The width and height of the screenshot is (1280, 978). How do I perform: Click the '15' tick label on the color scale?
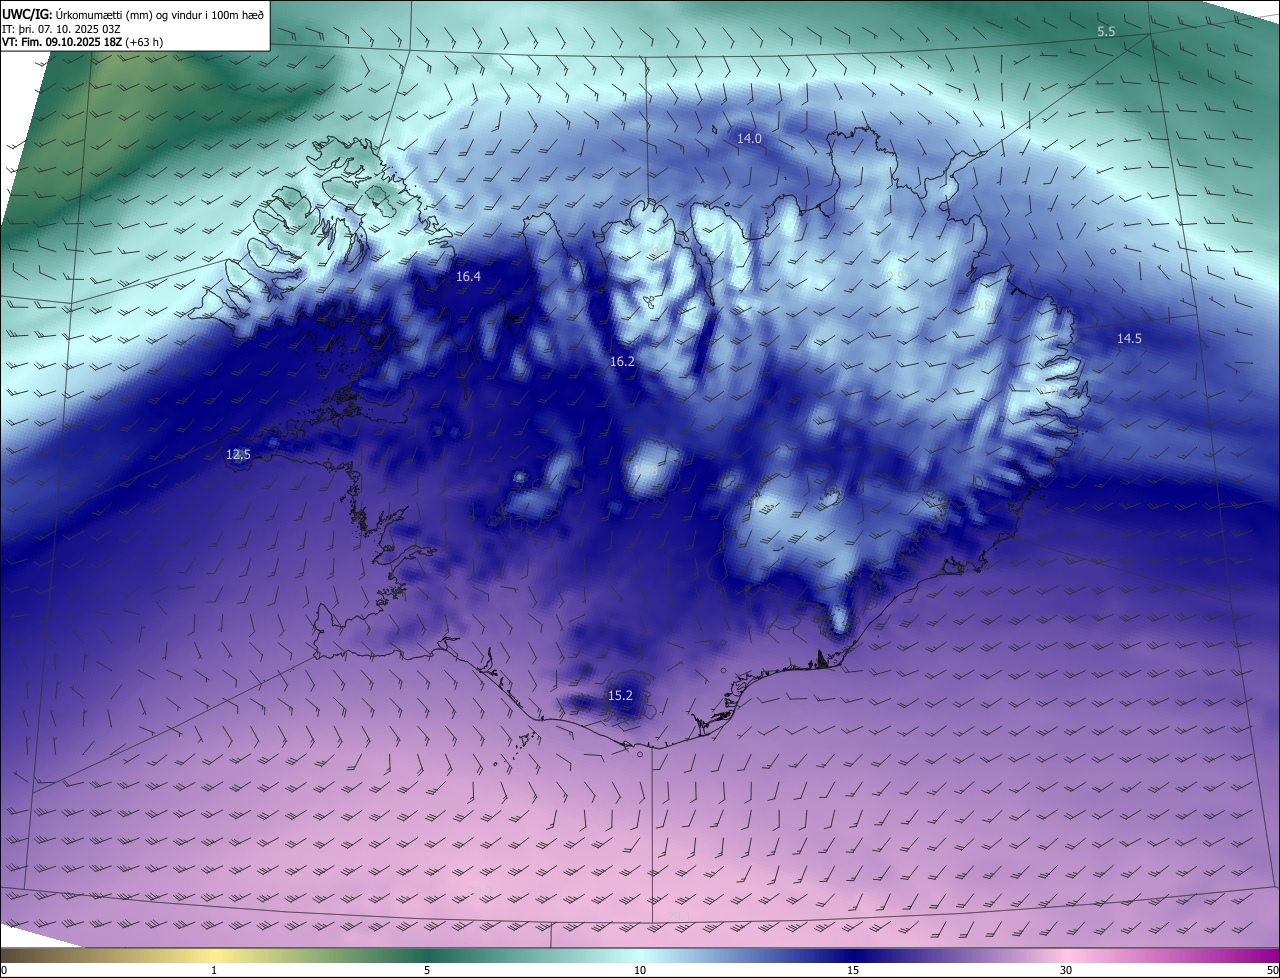pos(853,970)
